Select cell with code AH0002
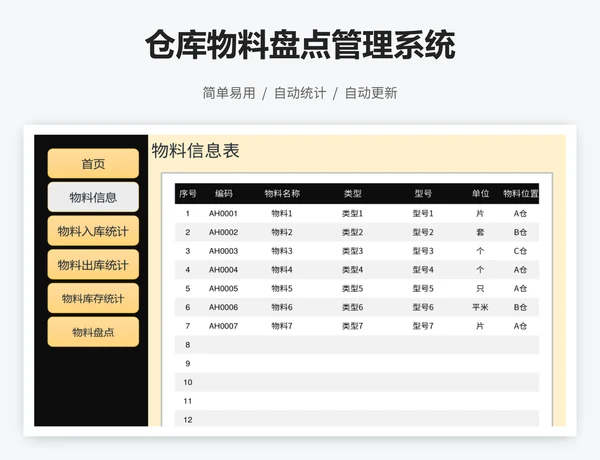The width and height of the screenshot is (600, 460). click(223, 232)
